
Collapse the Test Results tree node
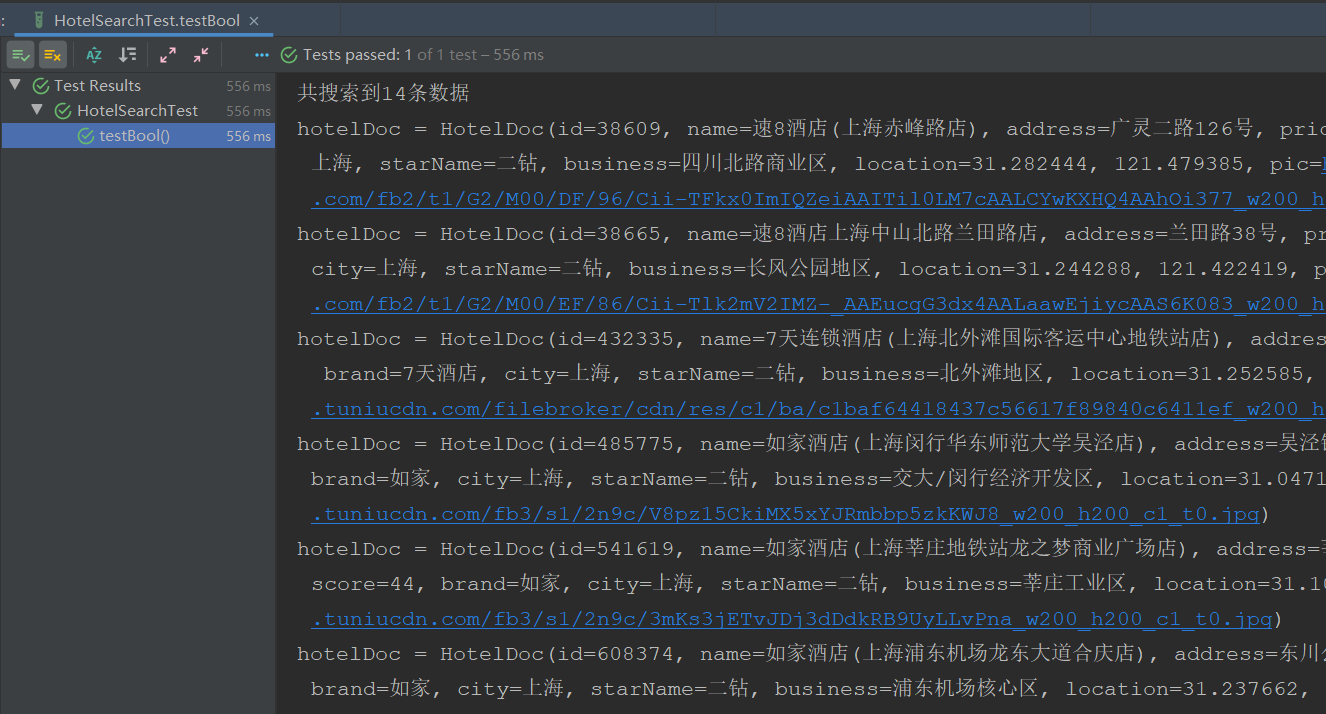tap(15, 85)
